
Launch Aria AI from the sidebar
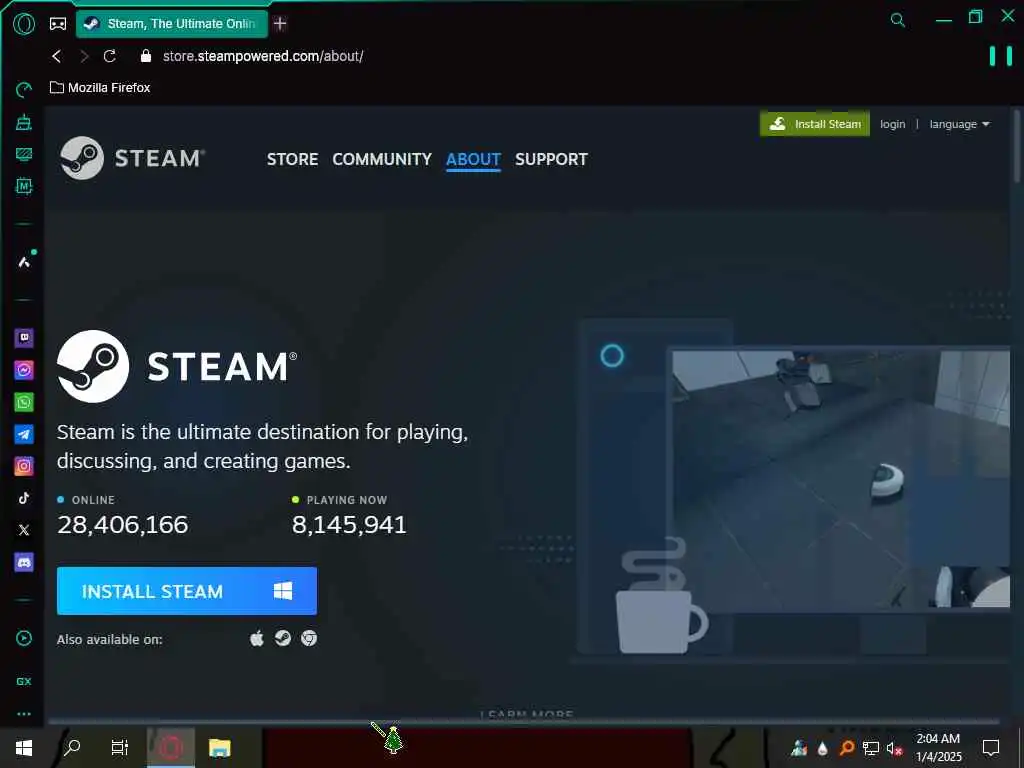coord(24,262)
